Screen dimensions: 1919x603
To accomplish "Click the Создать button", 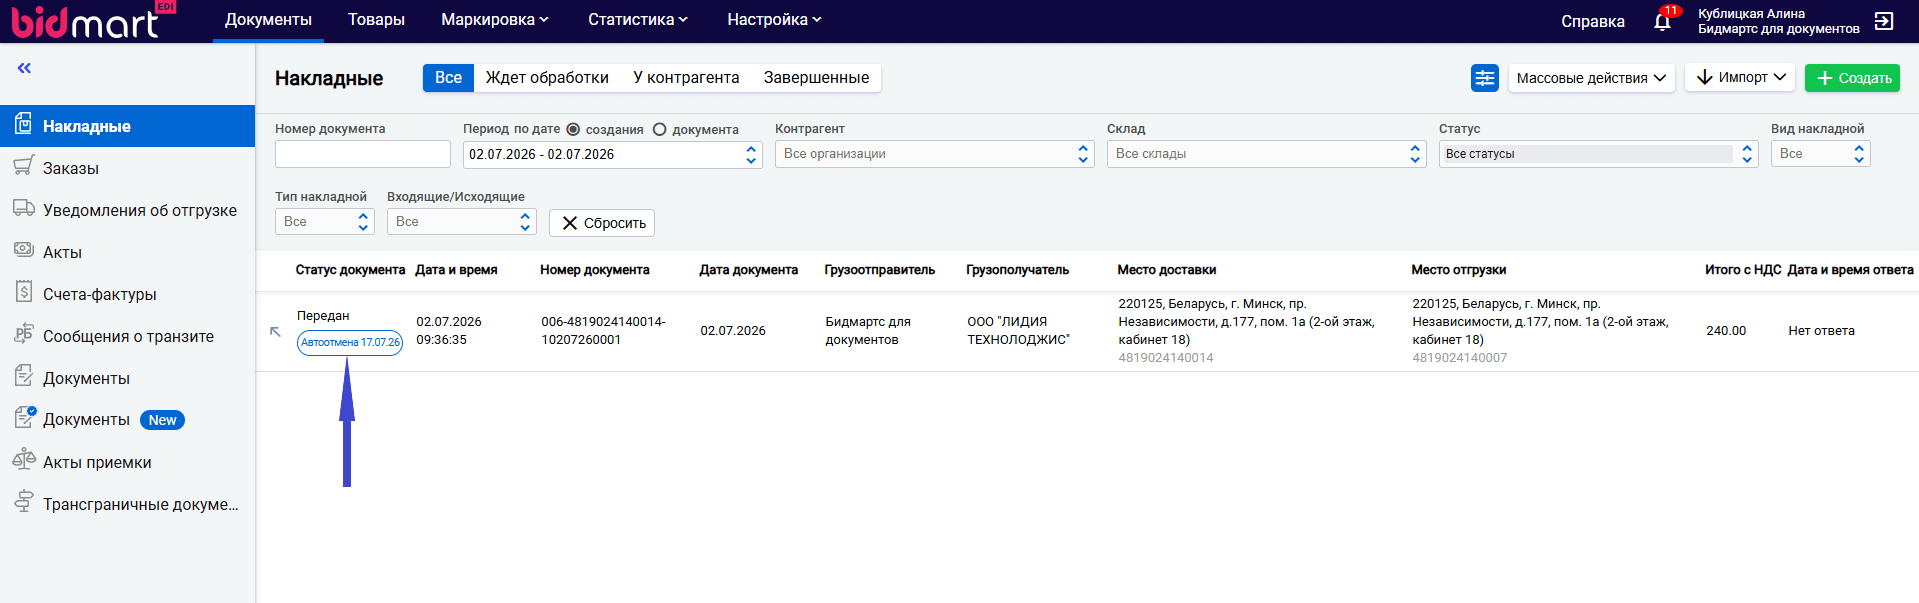I will [x=1852, y=78].
